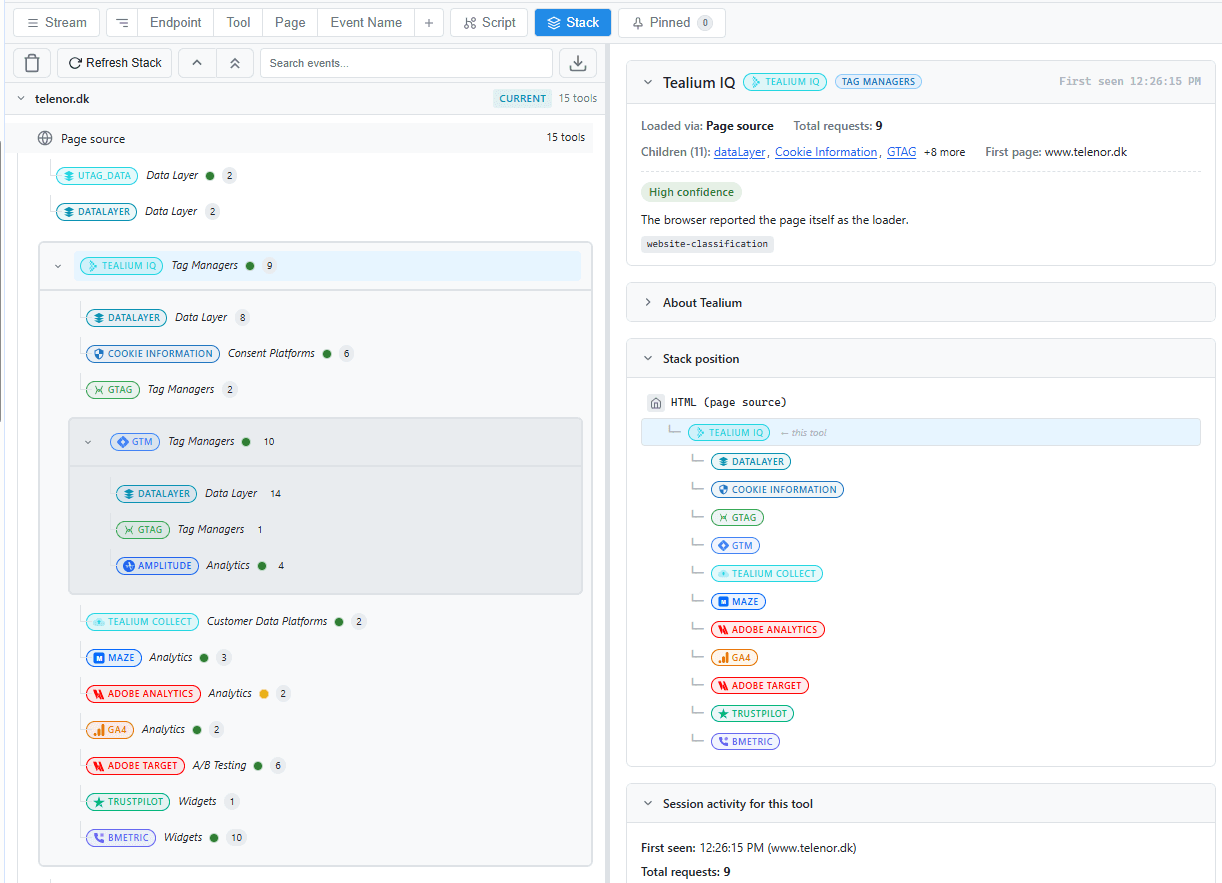Viewport: 1222px width, 883px height.
Task: Click TEALIUM COLLECT badge in Stack position
Action: click(x=767, y=574)
